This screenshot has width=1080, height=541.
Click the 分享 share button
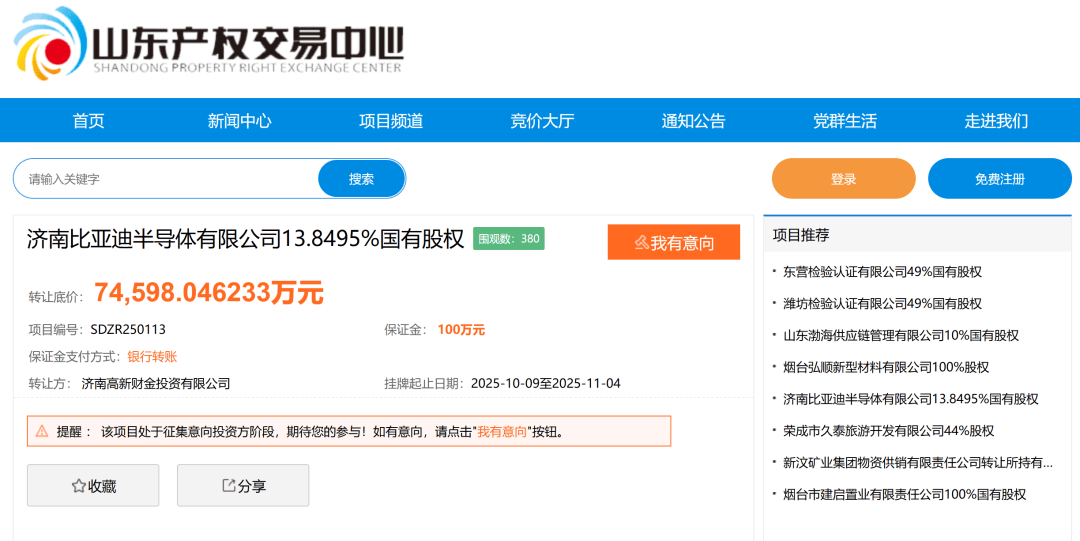[243, 485]
